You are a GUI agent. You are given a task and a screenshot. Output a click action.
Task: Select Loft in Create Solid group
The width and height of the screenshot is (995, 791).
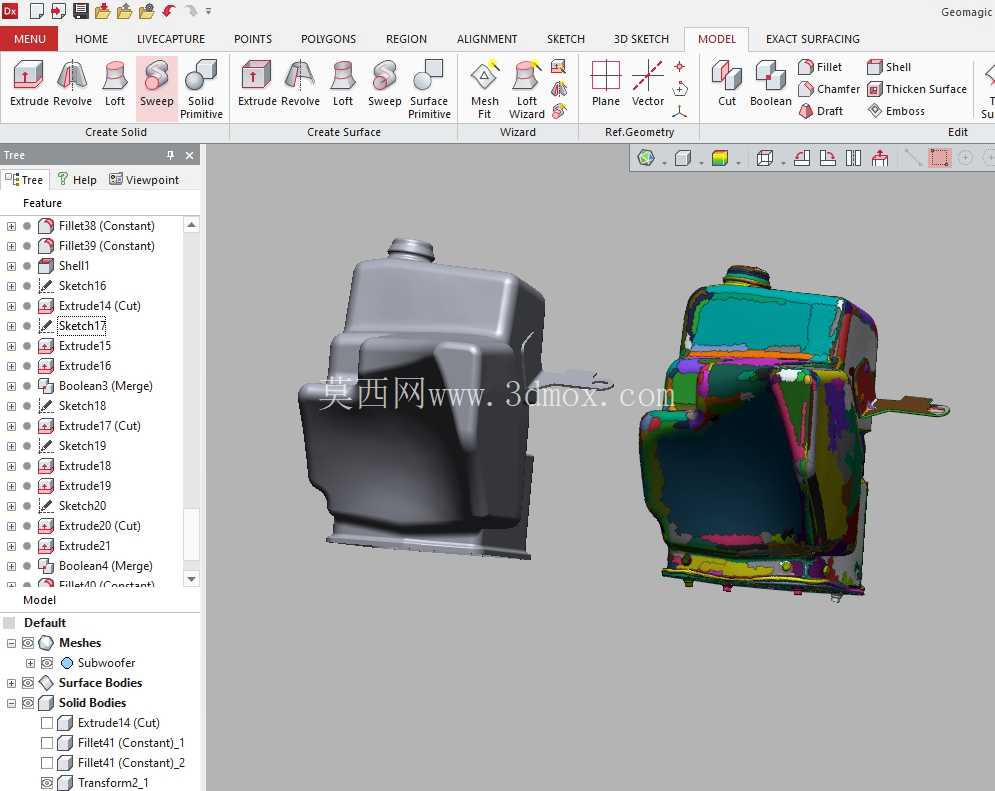tap(115, 84)
